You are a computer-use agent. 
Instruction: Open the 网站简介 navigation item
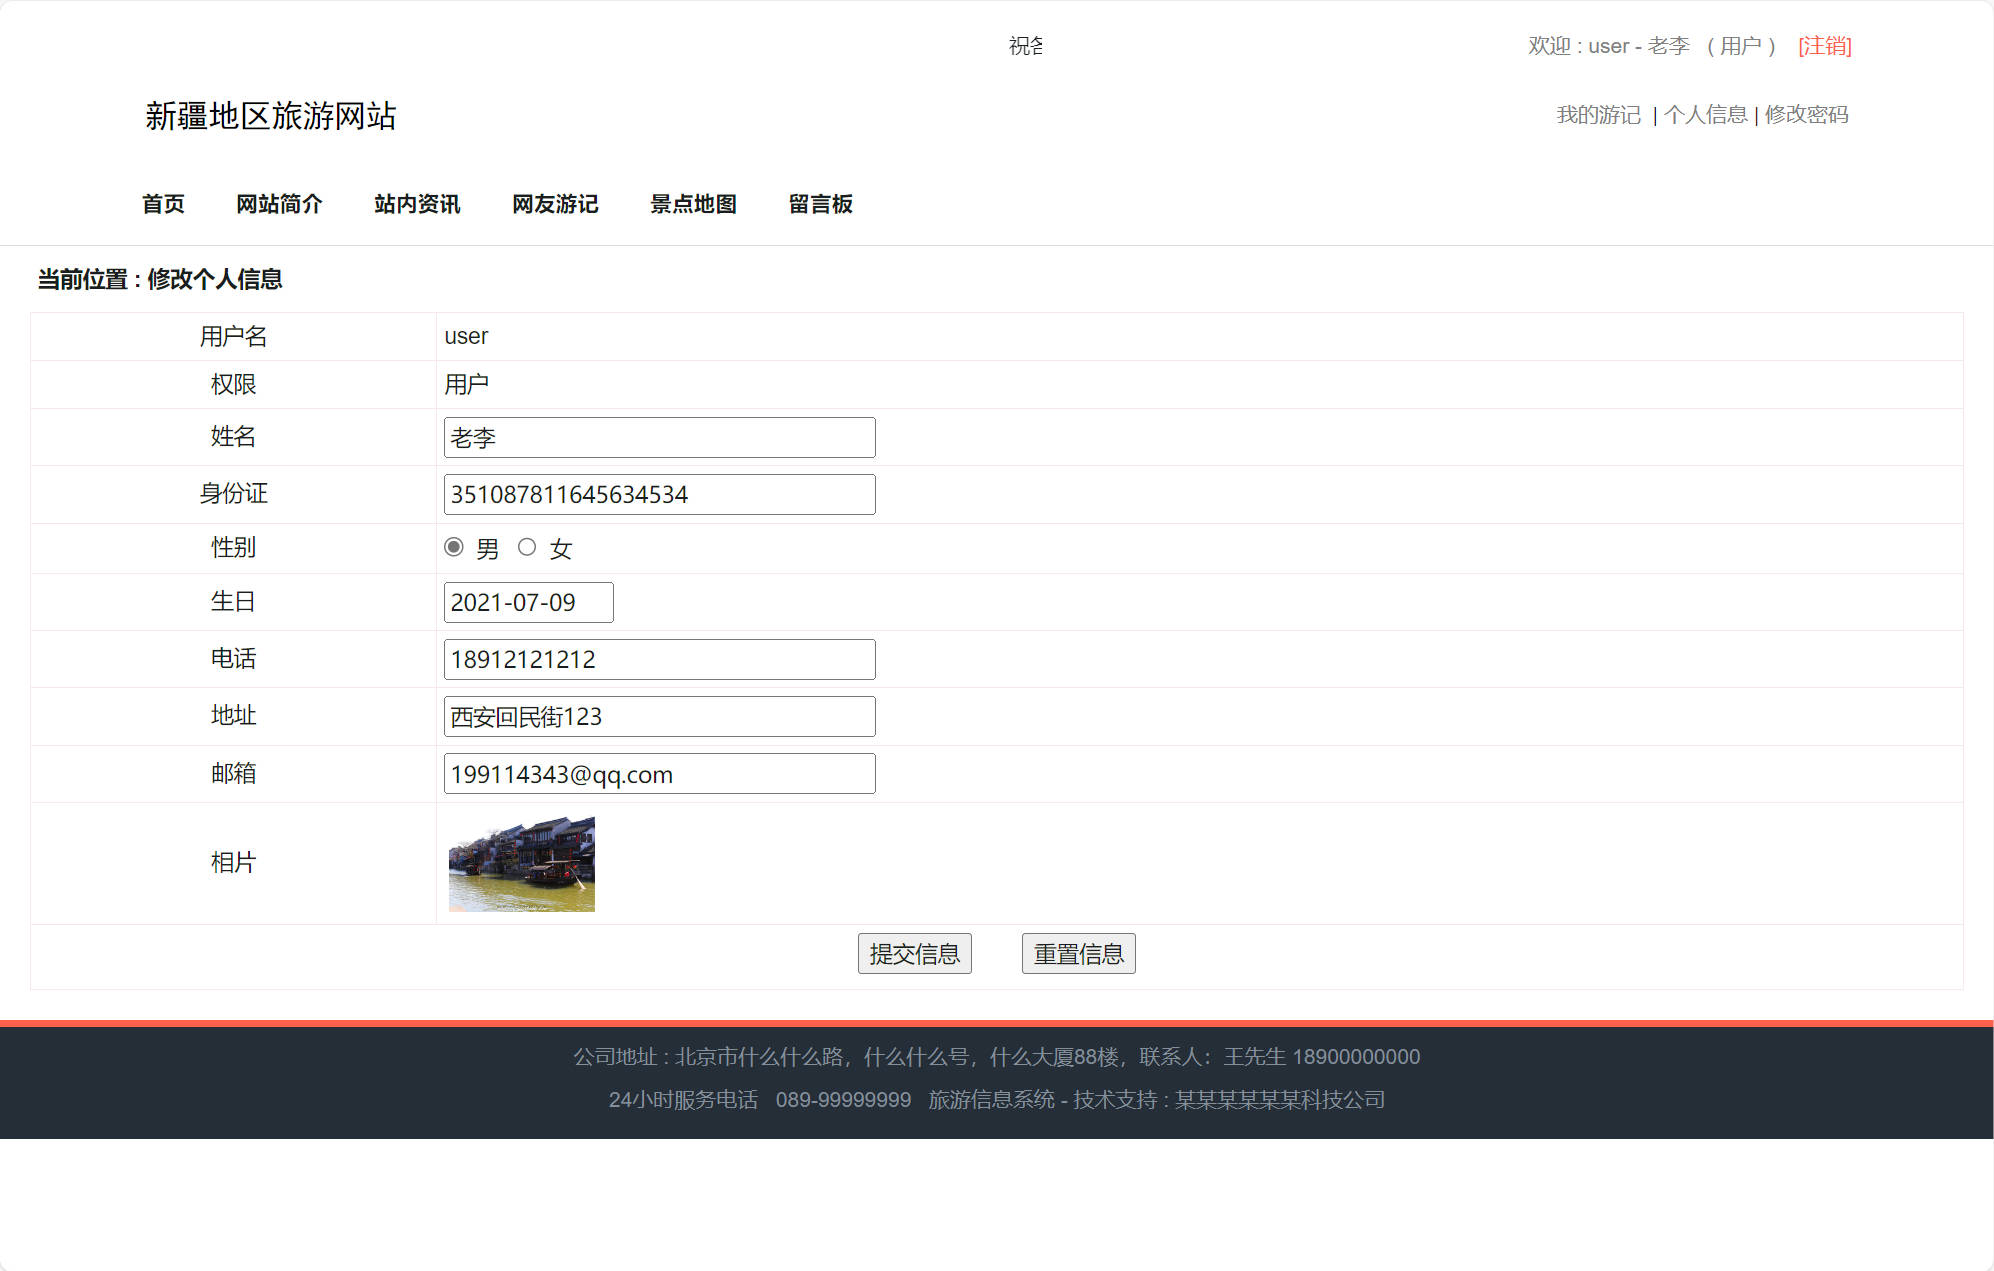[279, 204]
